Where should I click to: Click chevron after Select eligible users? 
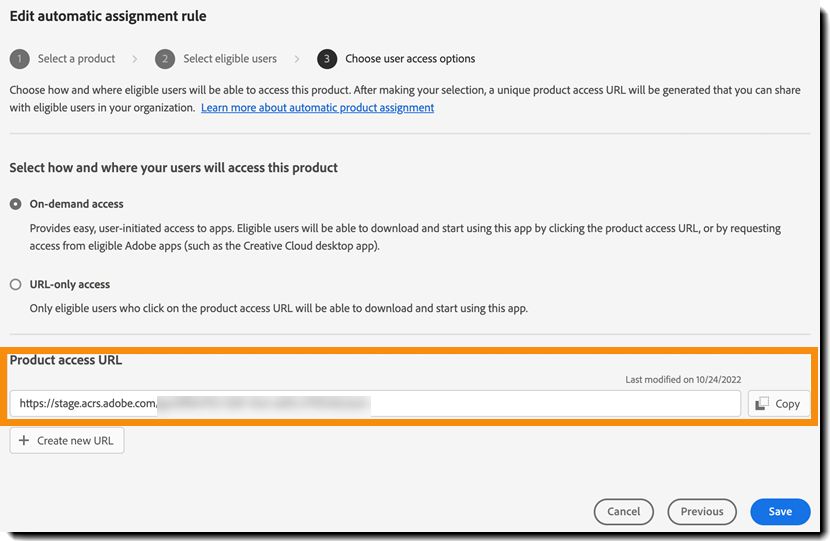(297, 59)
